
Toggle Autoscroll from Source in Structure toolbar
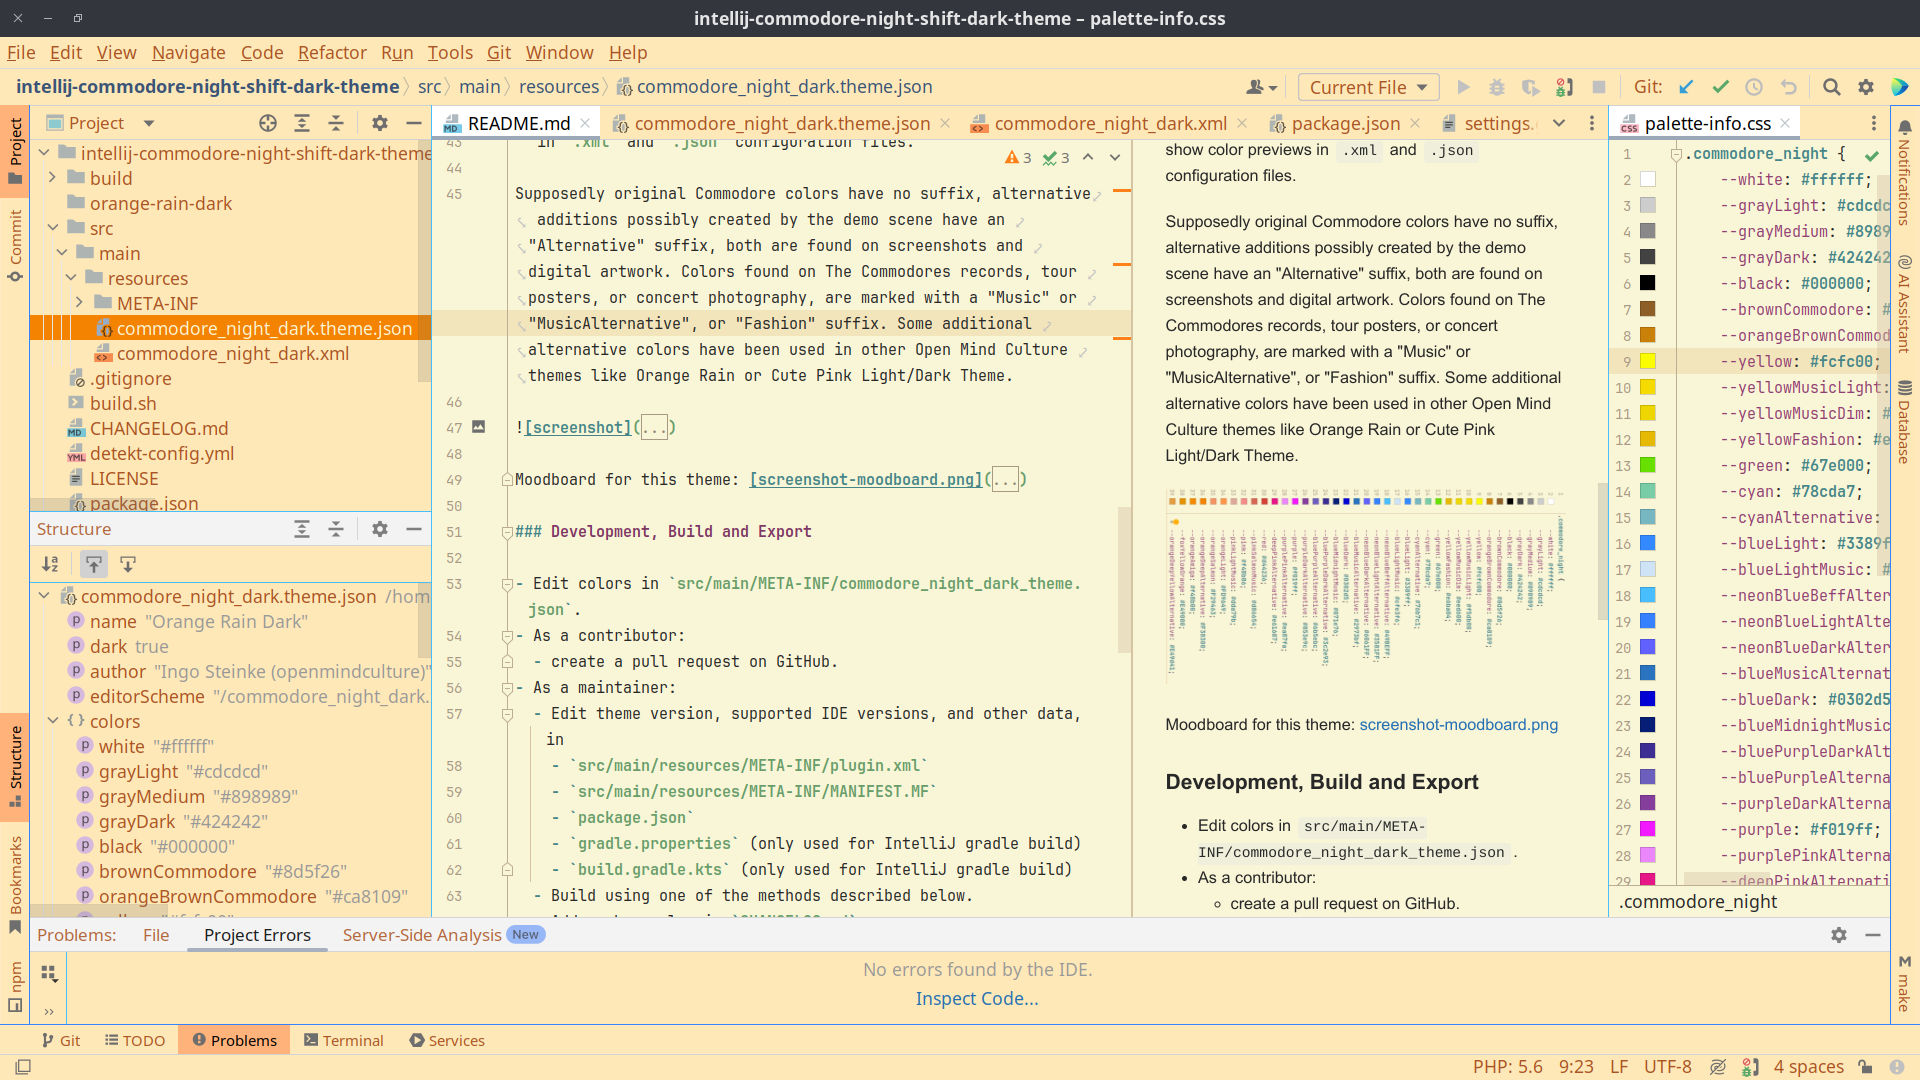(x=128, y=564)
